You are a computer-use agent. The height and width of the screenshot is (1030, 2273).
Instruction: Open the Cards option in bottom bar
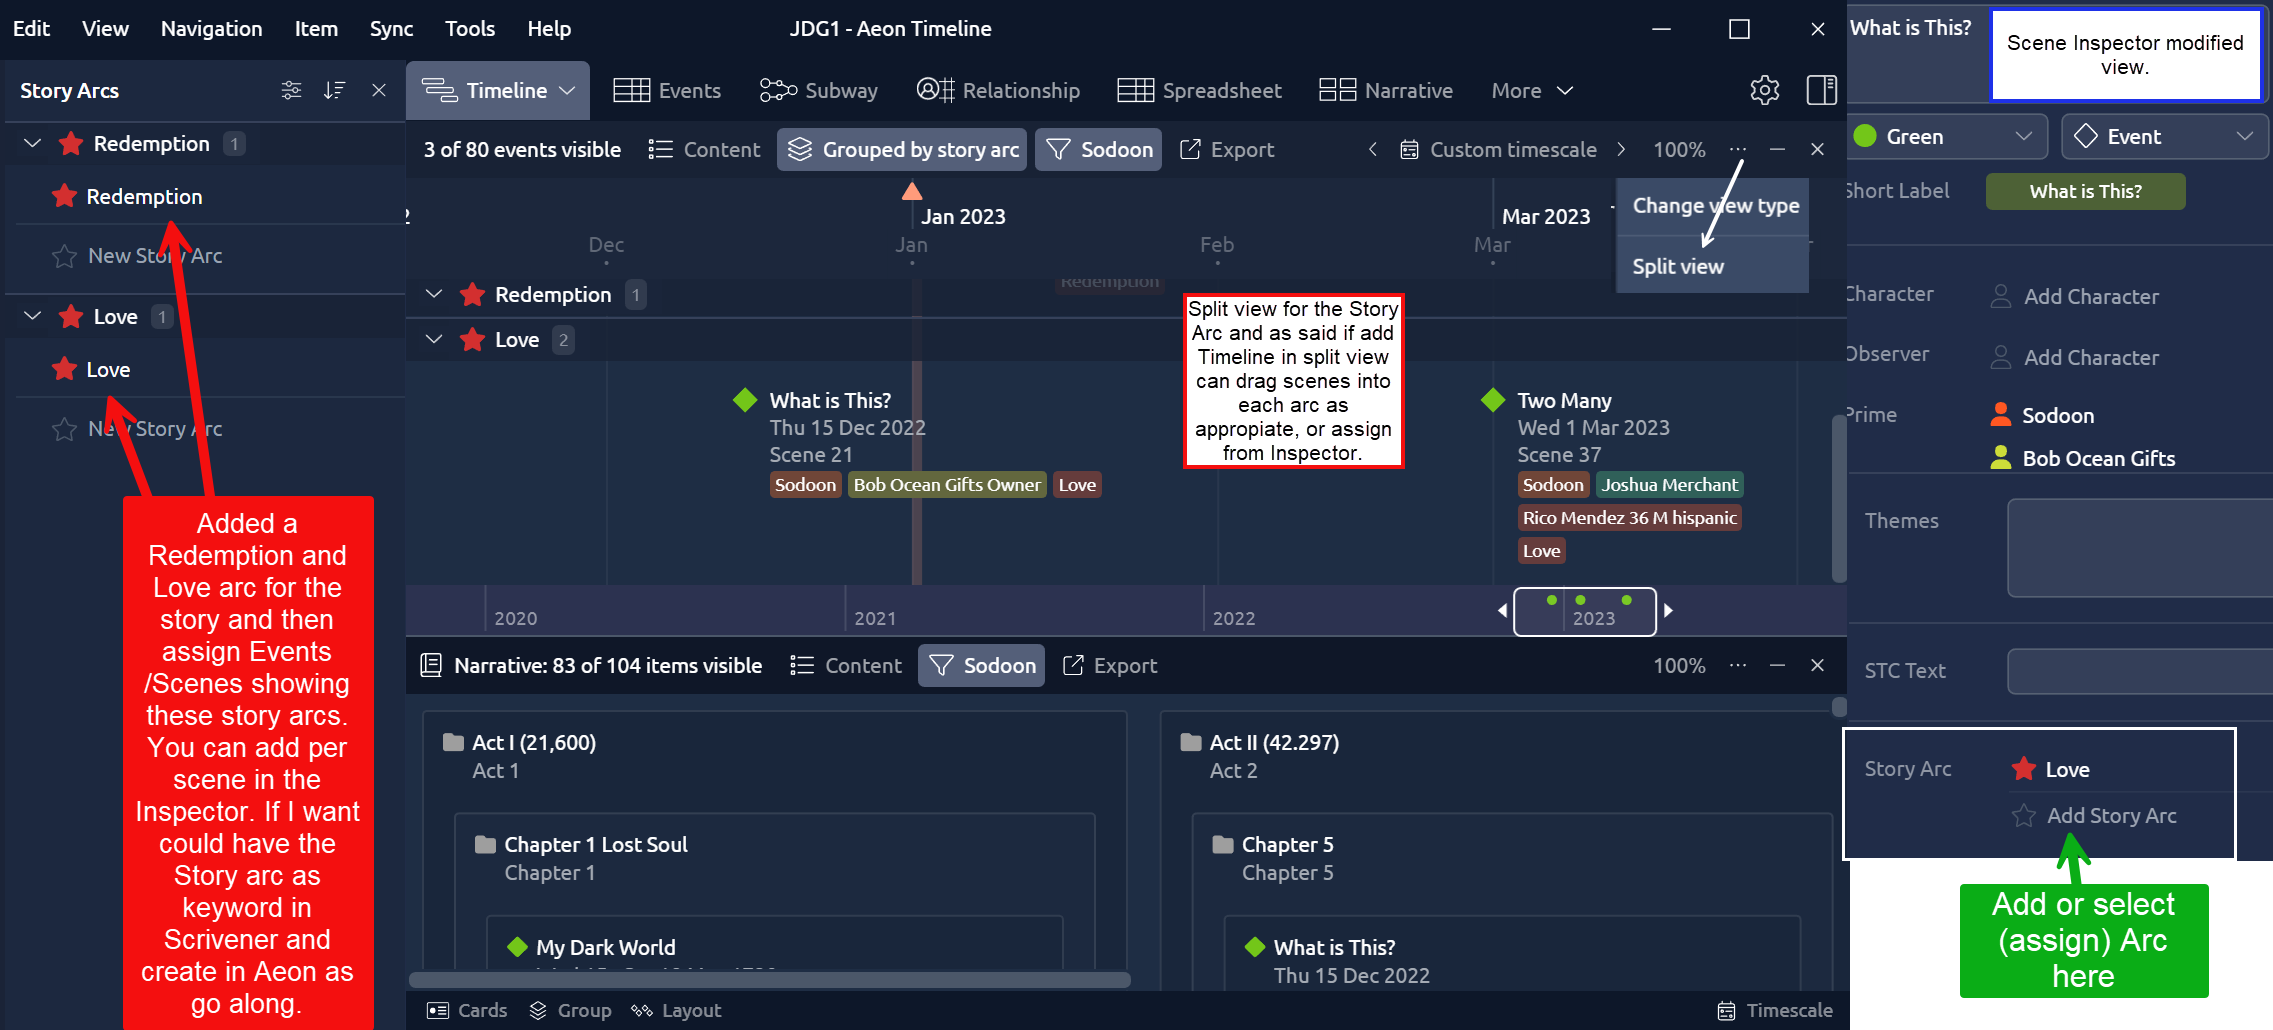click(x=467, y=1010)
